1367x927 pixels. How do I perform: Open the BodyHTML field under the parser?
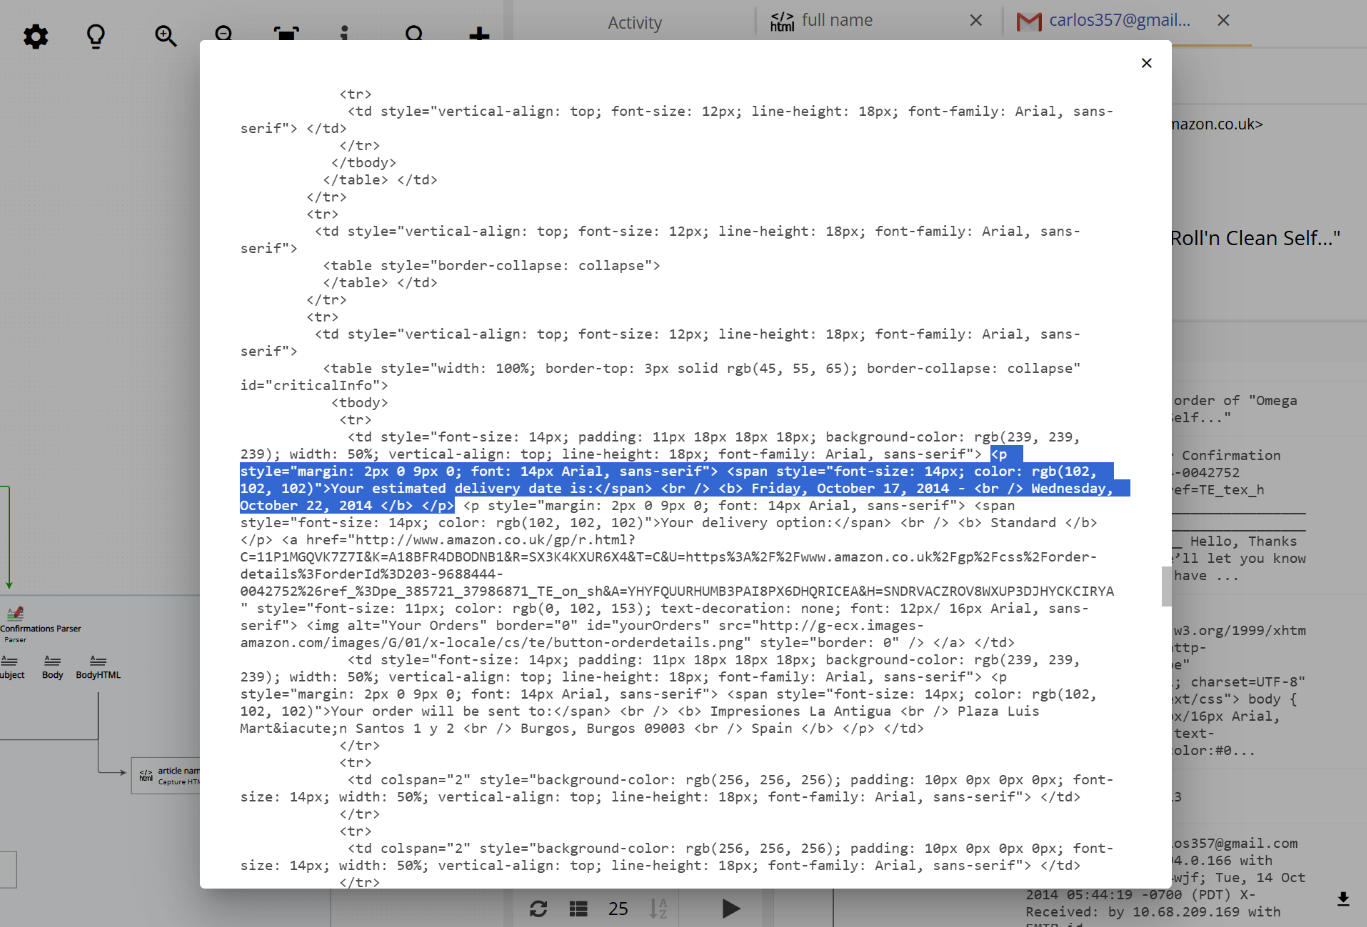point(97,667)
